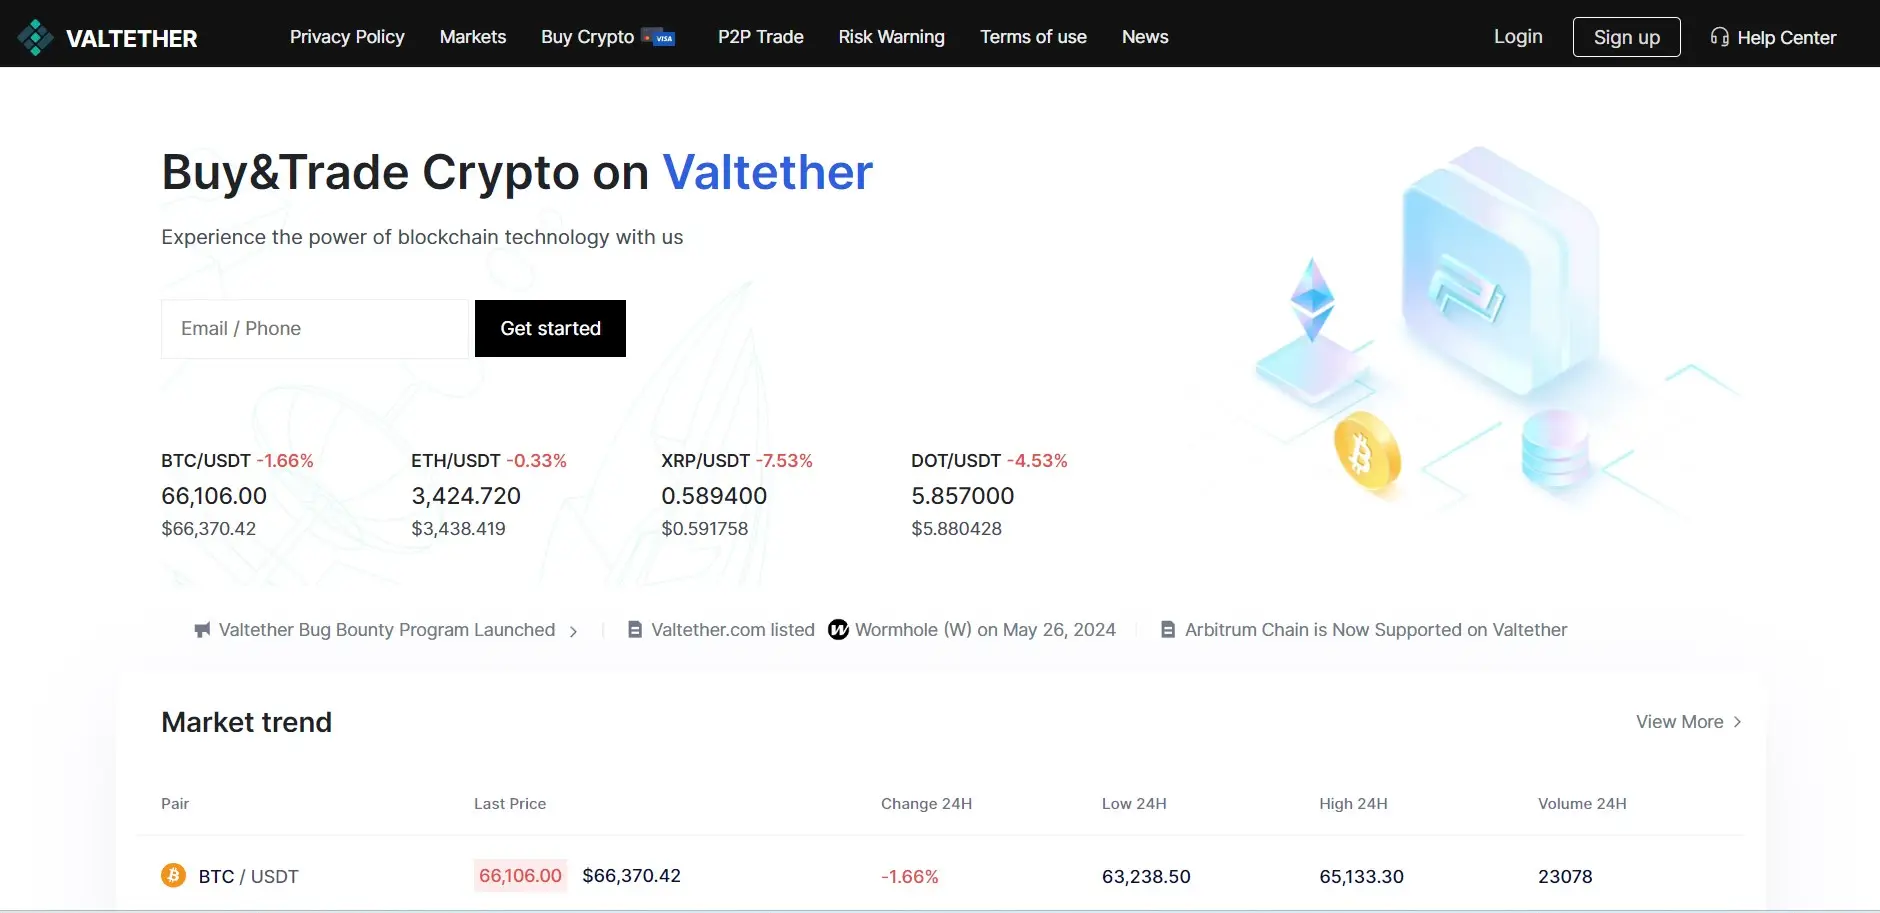
Task: Open the Risk Warning page
Action: (x=890, y=37)
